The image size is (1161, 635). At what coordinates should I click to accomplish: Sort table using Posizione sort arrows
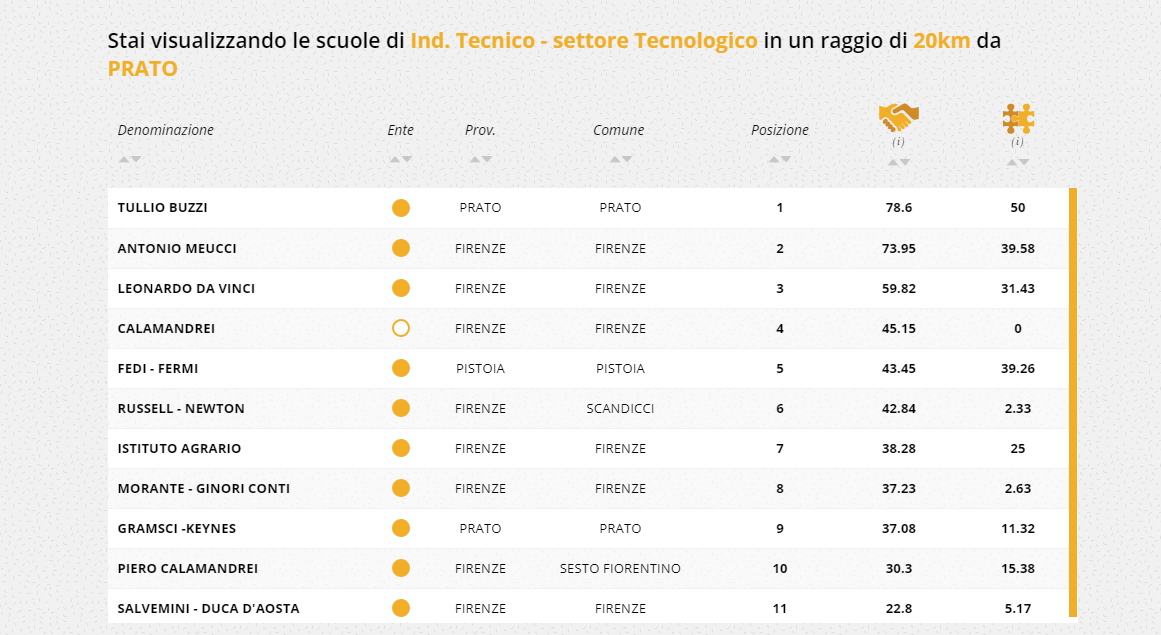point(780,159)
